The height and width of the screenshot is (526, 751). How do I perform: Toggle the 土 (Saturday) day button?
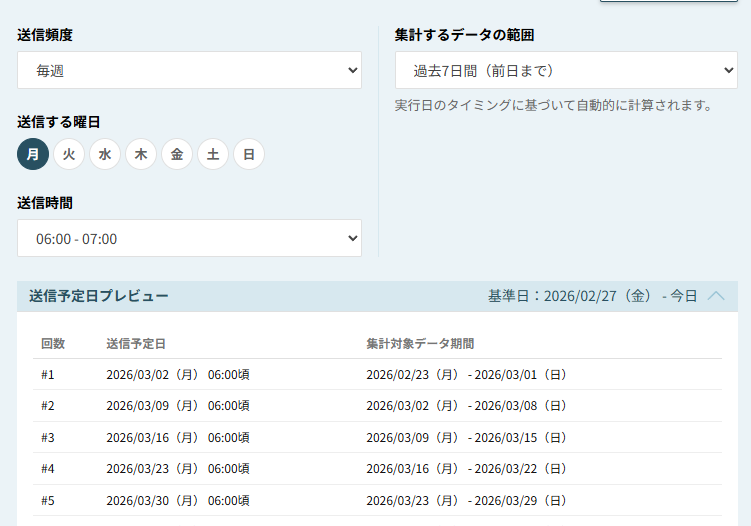pyautogui.click(x=213, y=154)
